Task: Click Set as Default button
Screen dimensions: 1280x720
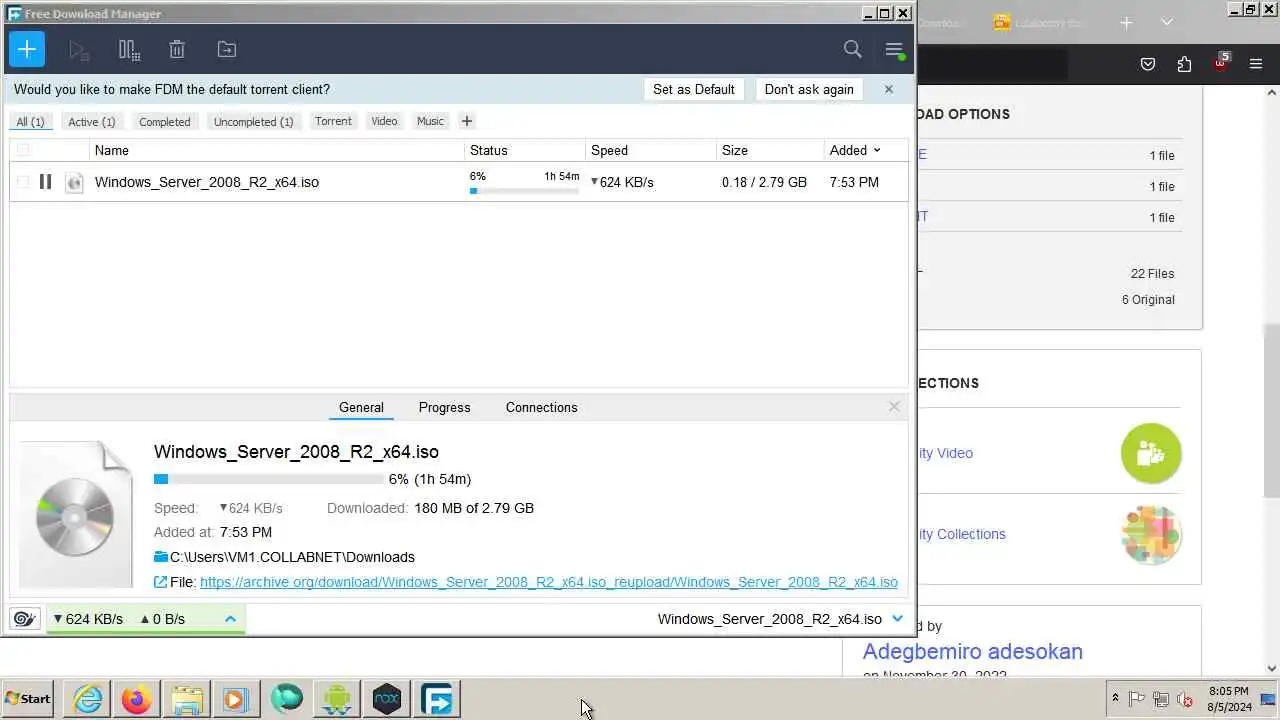Action: click(694, 89)
